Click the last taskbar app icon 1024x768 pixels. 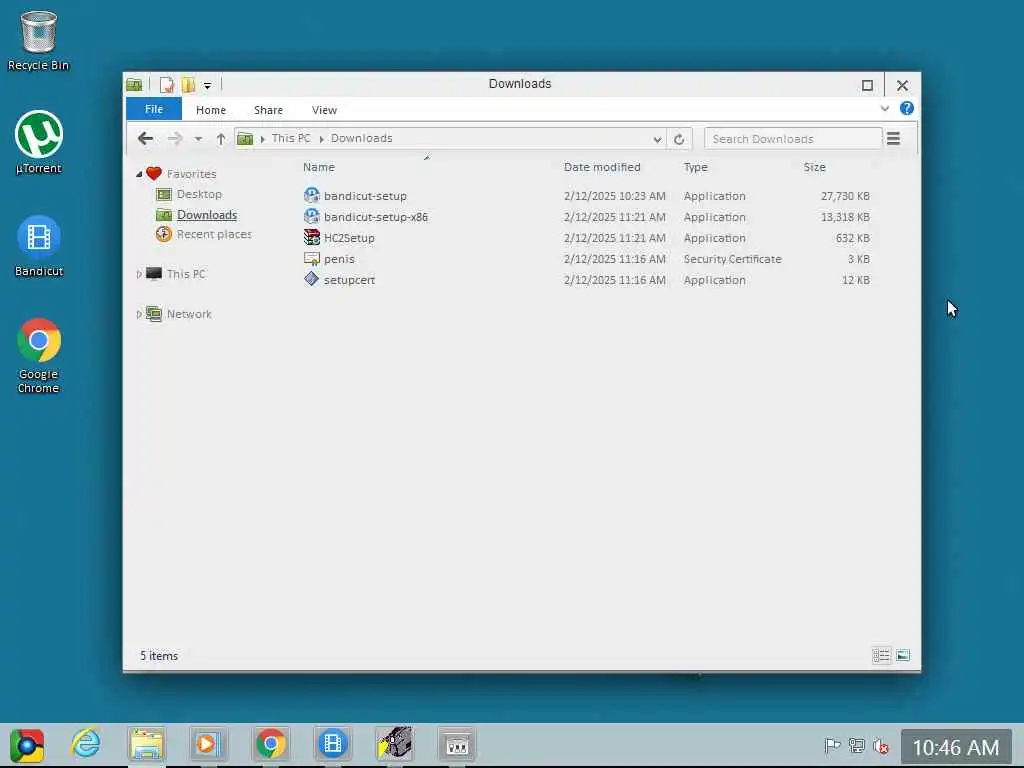point(456,744)
